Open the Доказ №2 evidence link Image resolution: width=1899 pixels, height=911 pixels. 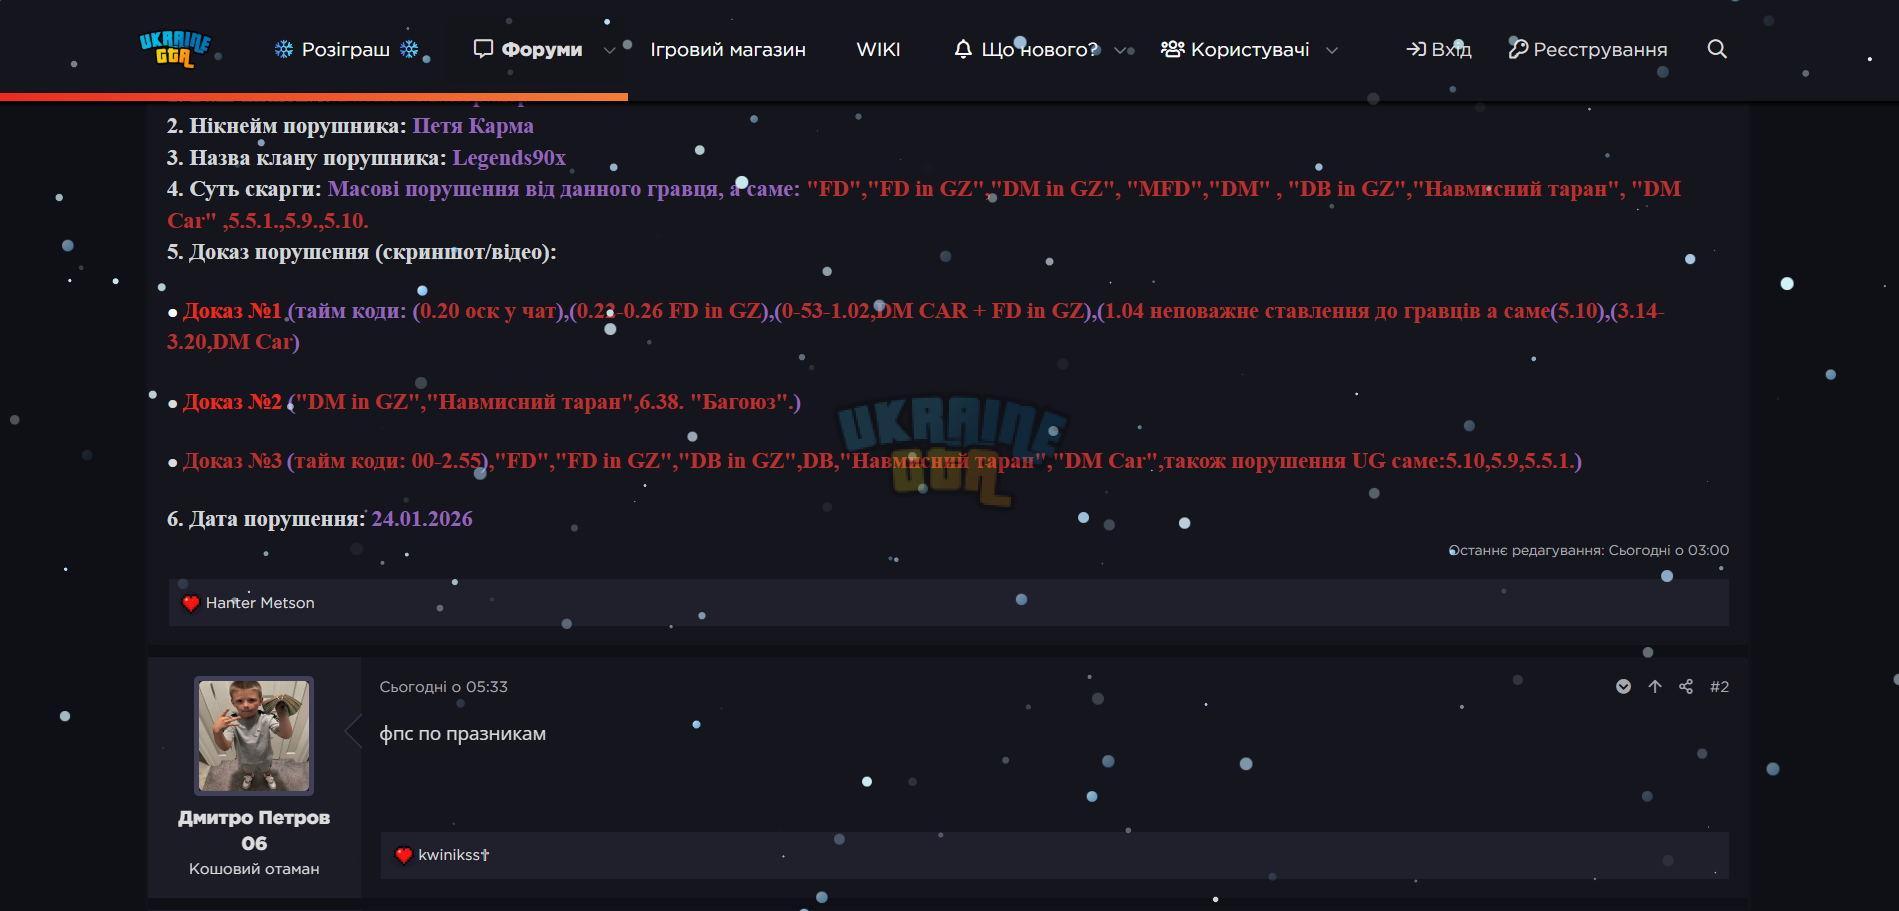pyautogui.click(x=232, y=402)
